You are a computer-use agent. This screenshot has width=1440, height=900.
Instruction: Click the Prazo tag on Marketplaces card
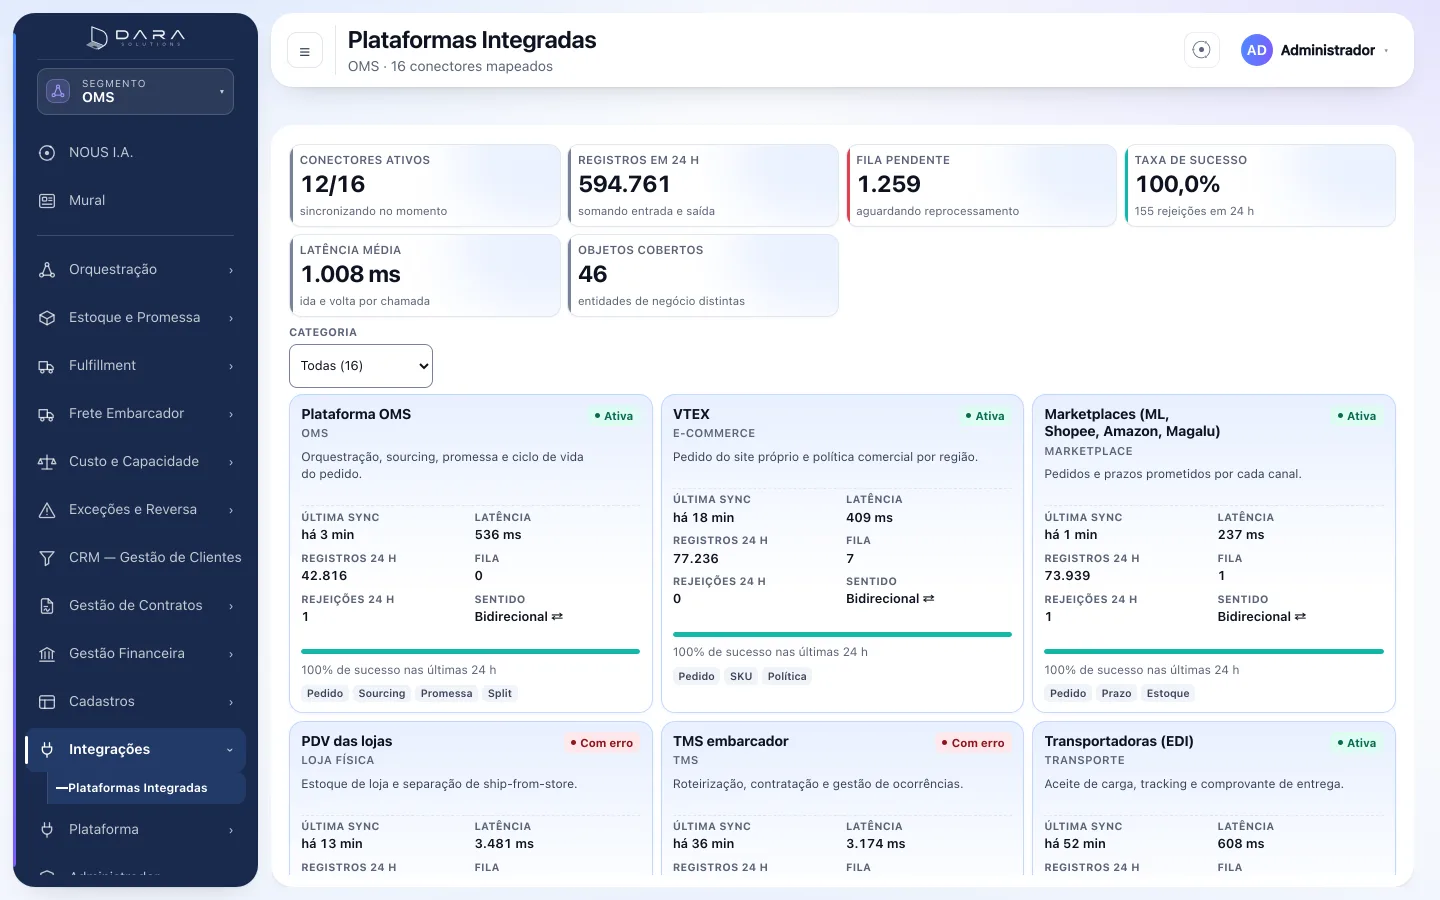(x=1116, y=694)
